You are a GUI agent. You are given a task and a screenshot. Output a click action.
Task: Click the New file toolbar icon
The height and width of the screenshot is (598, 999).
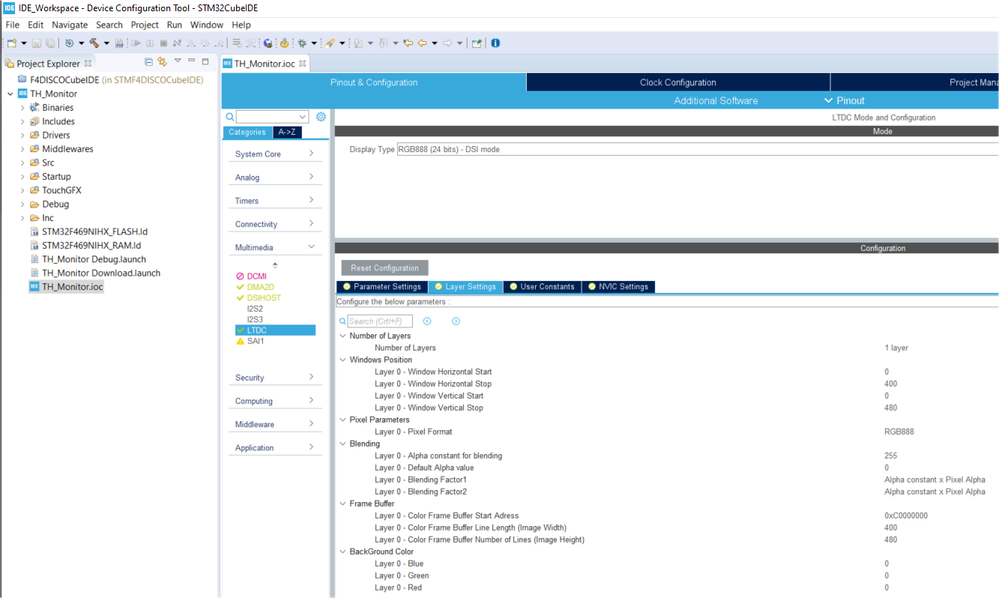point(11,43)
